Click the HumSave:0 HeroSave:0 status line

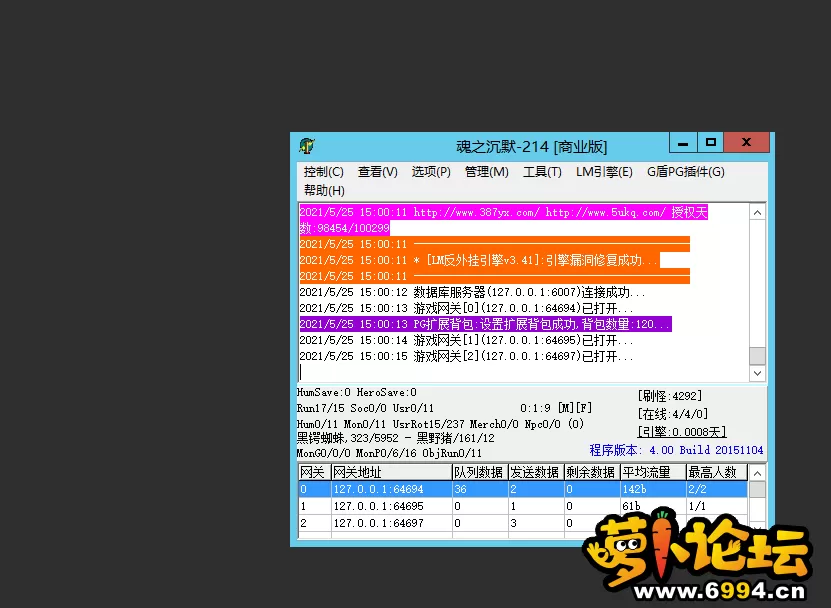tap(357, 392)
